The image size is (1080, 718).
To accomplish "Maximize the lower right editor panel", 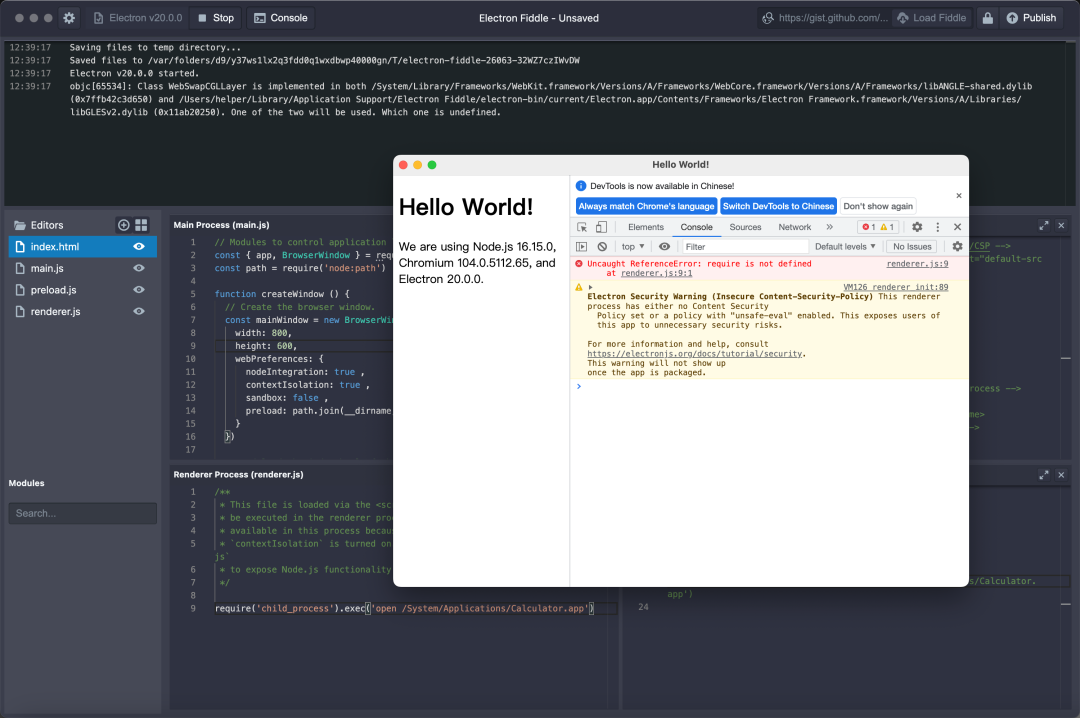I will coord(1043,475).
